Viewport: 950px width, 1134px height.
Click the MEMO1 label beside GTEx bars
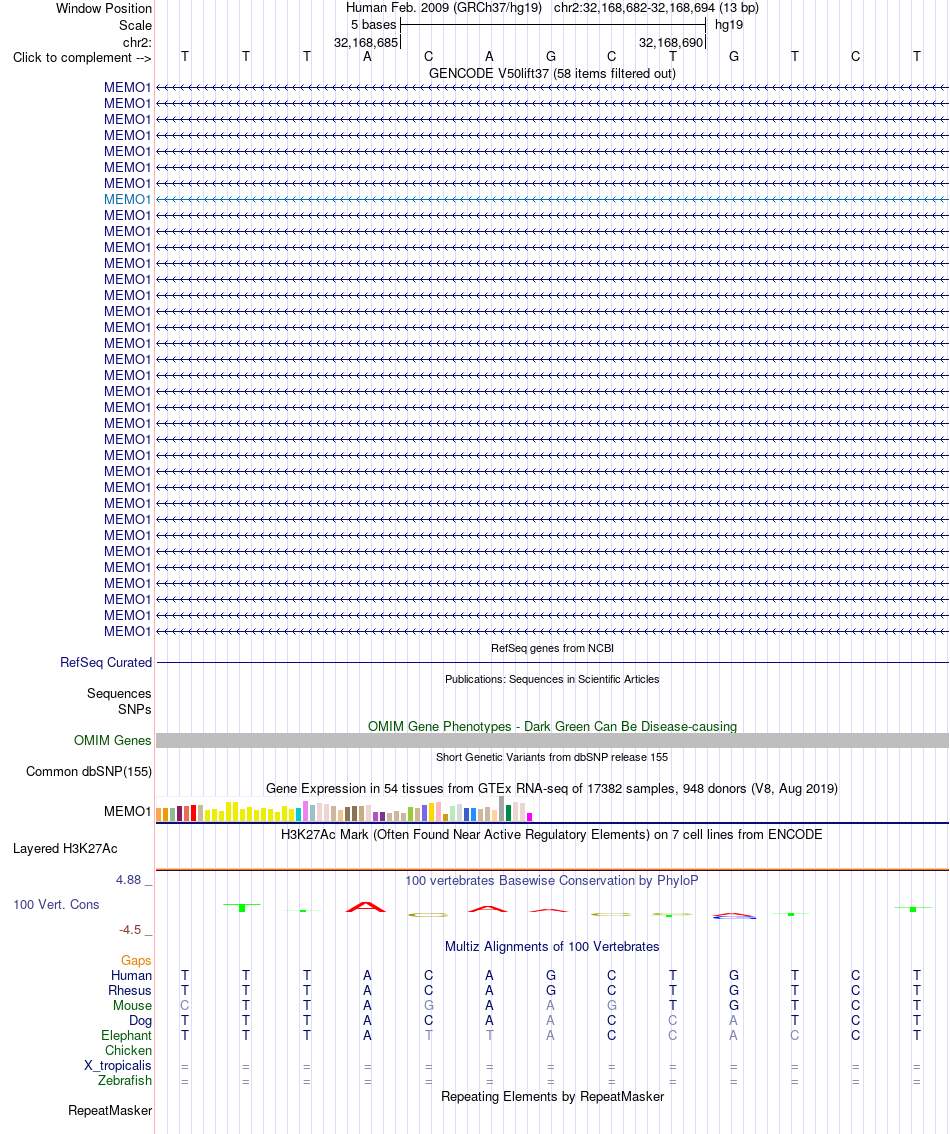coord(127,811)
